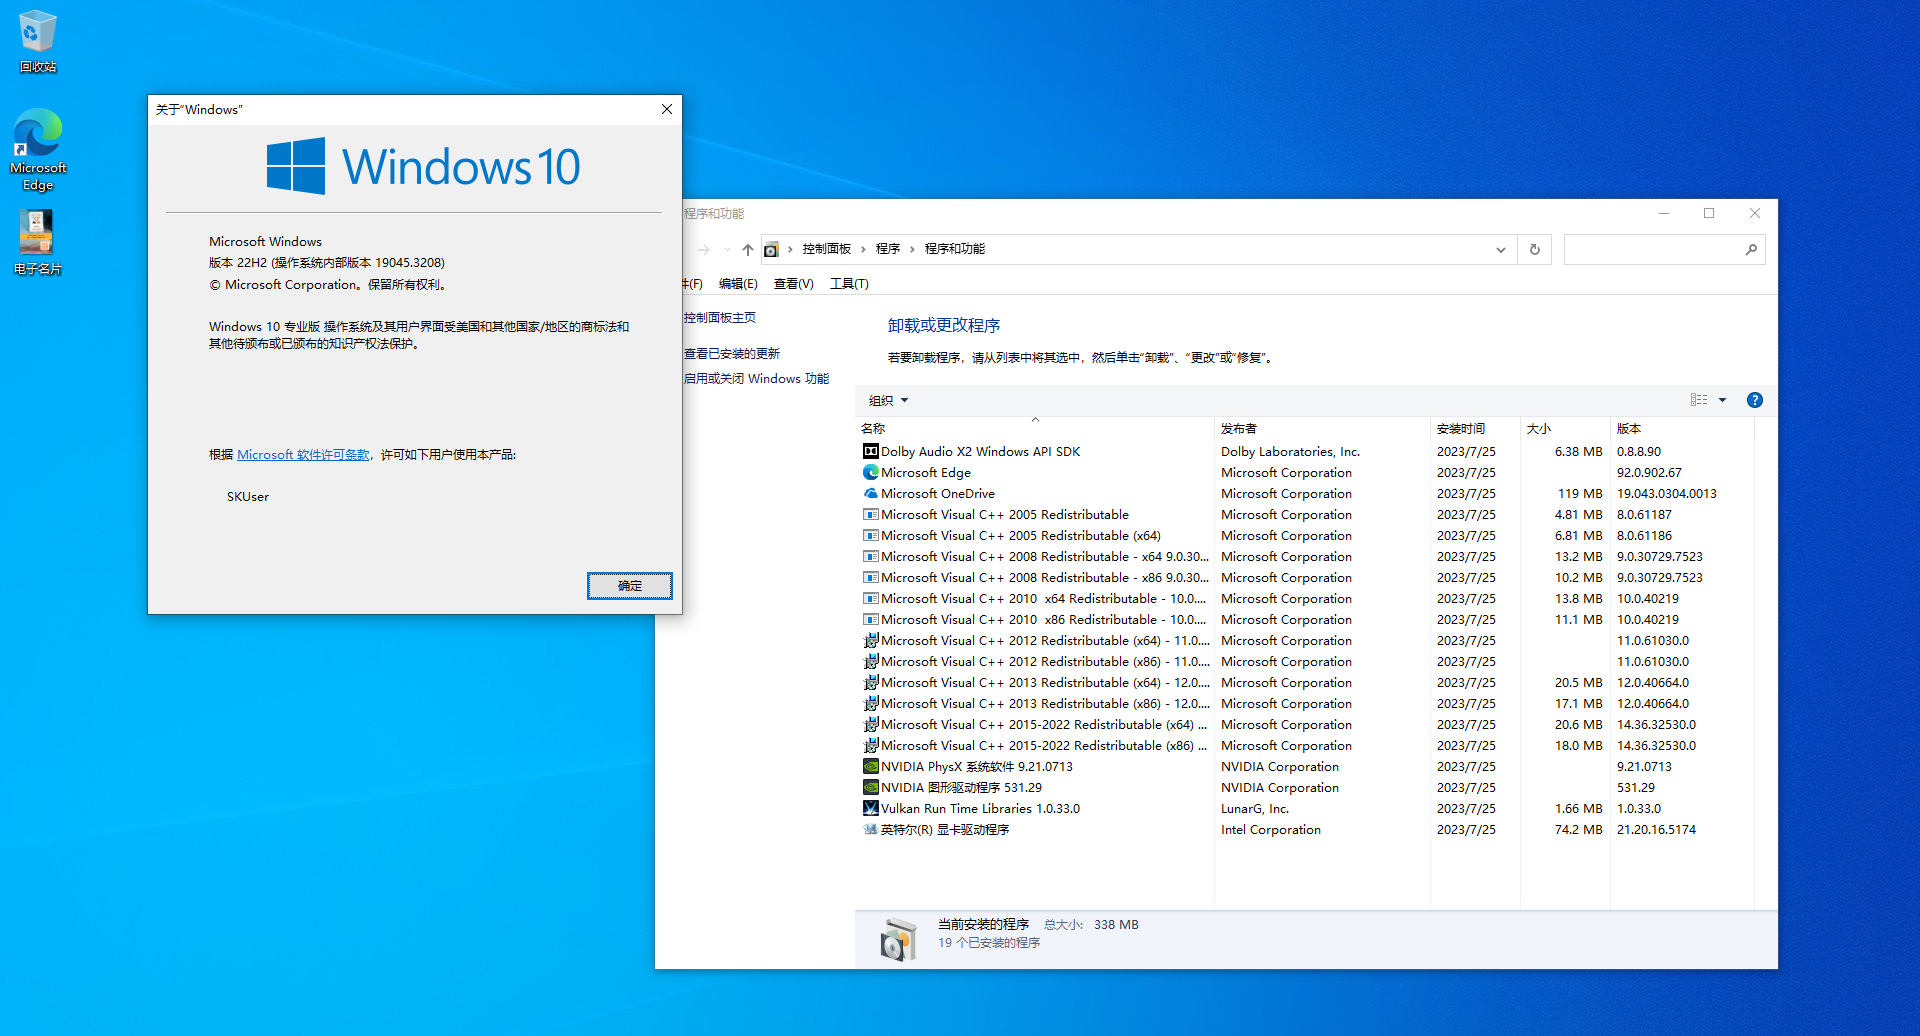This screenshot has width=1920, height=1036.
Task: Click the Visual C++ 2013 (x86) row icon
Action: tap(871, 704)
